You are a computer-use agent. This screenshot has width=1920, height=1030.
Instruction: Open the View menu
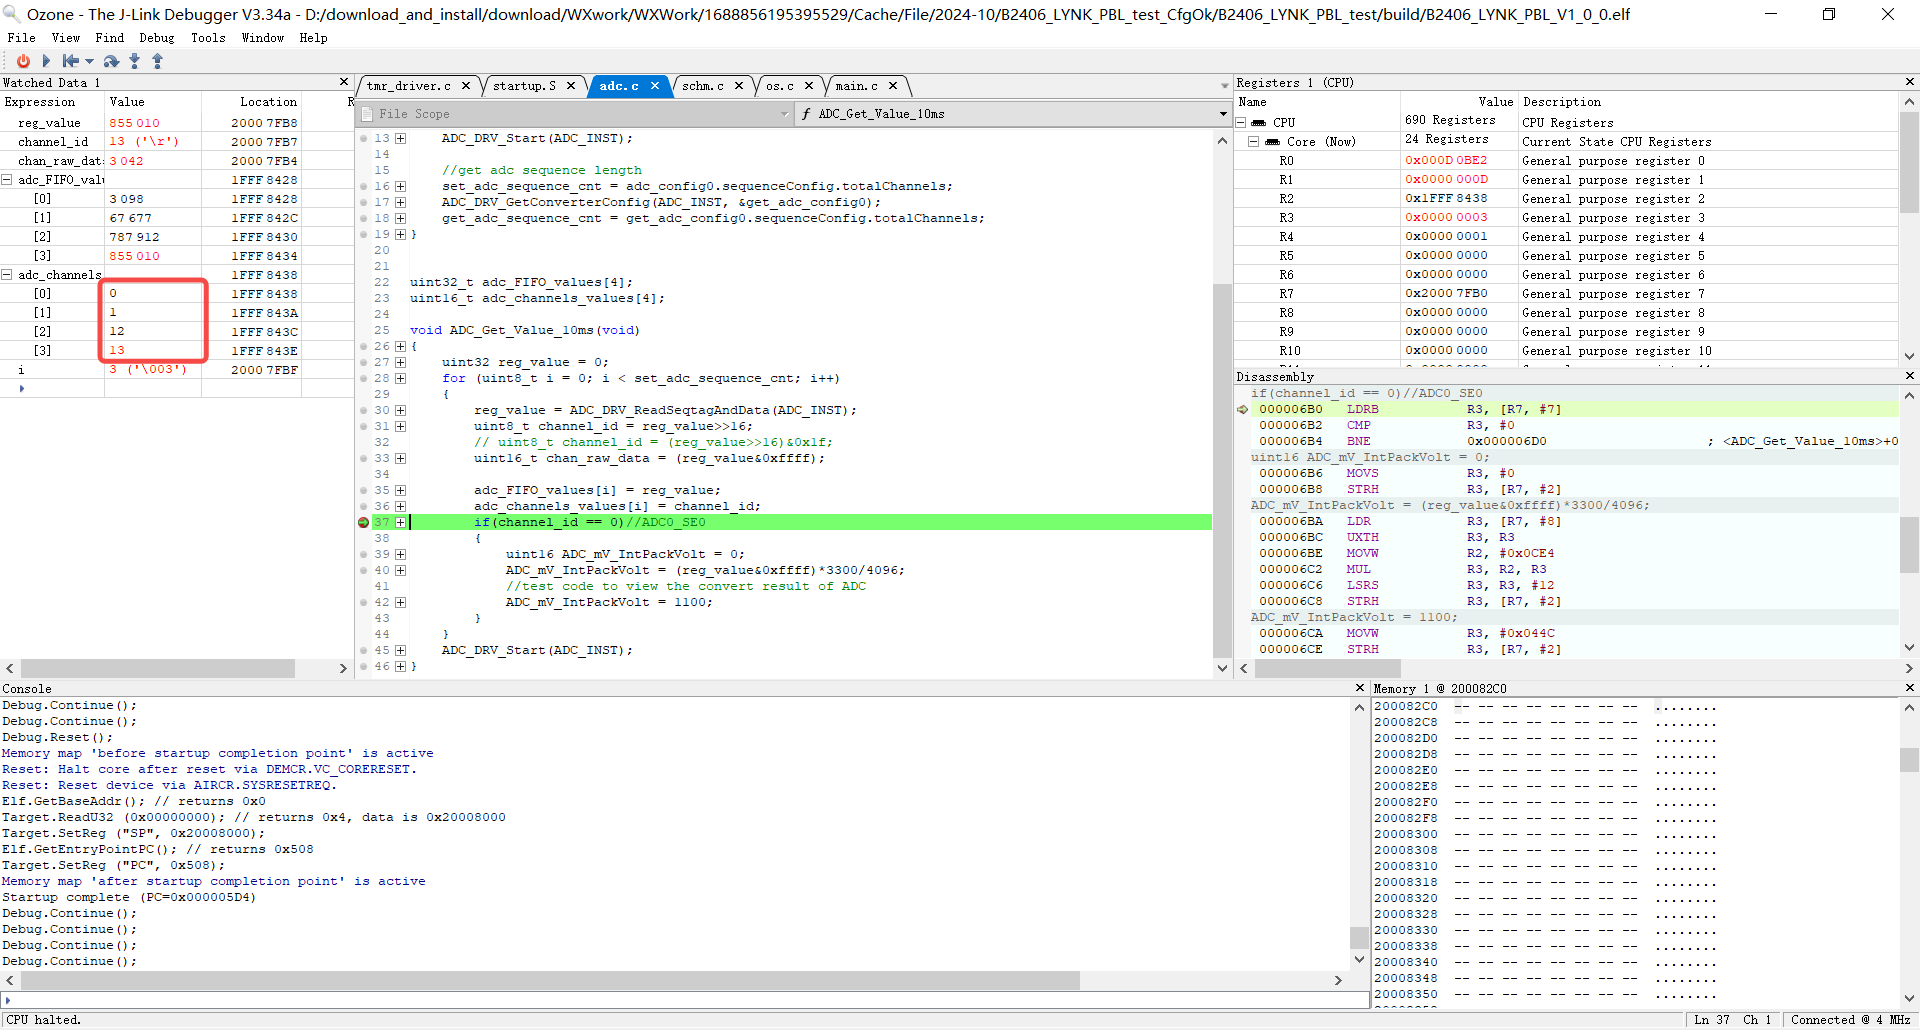click(66, 38)
